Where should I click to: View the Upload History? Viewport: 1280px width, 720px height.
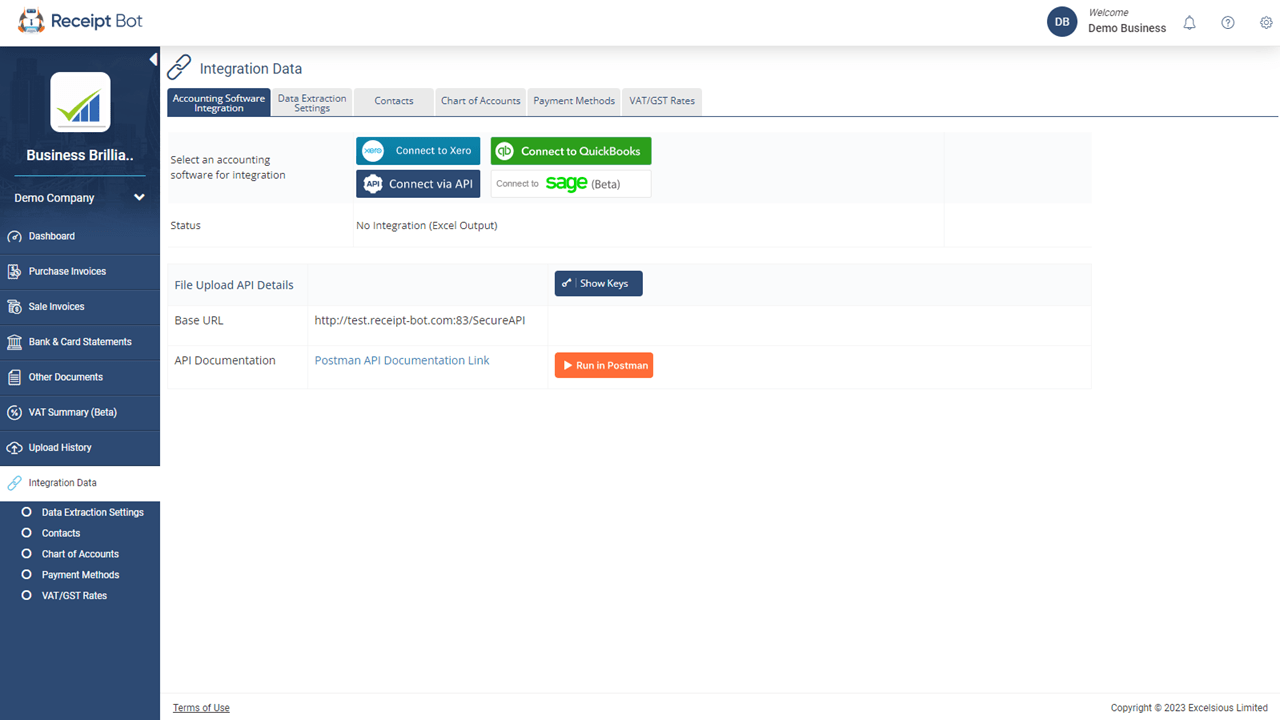tap(61, 447)
